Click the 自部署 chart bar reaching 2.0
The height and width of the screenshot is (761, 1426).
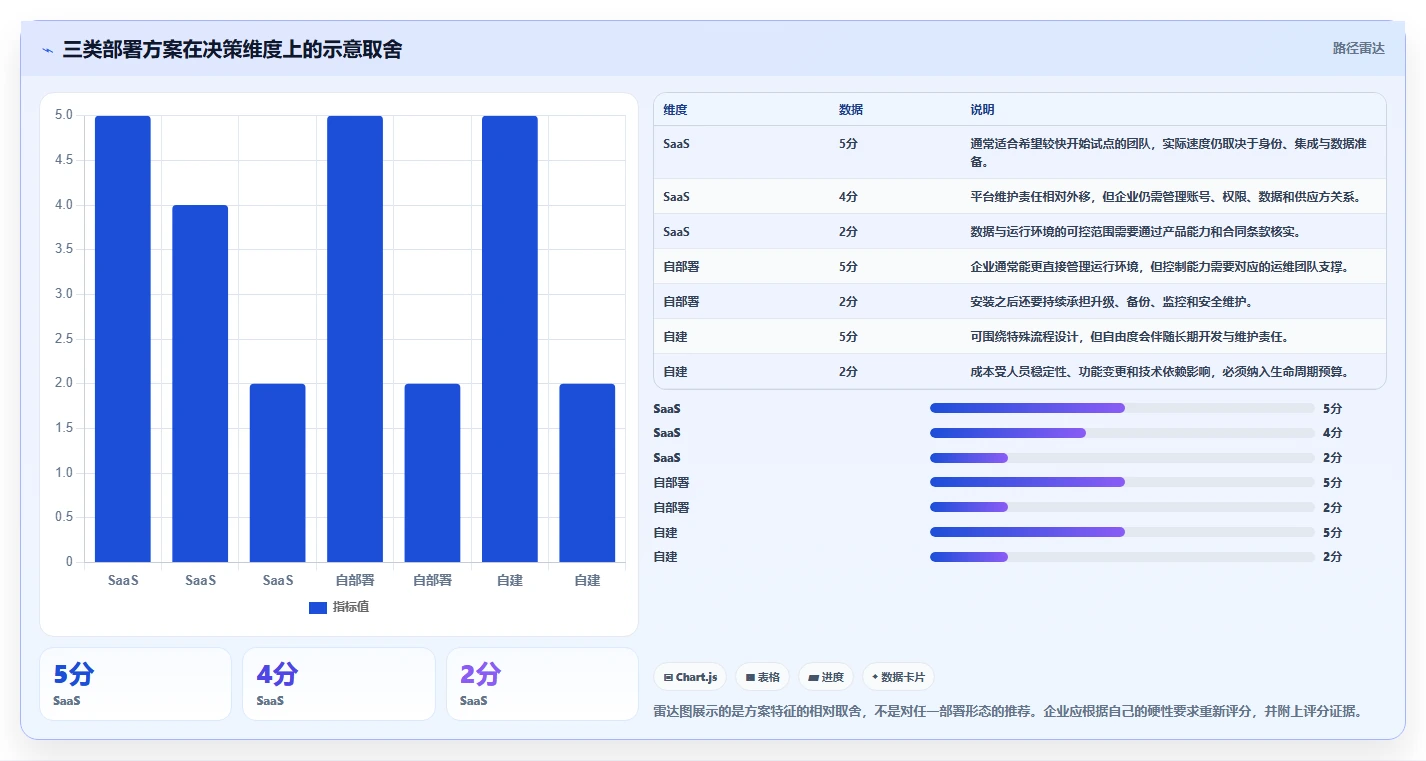coord(432,473)
